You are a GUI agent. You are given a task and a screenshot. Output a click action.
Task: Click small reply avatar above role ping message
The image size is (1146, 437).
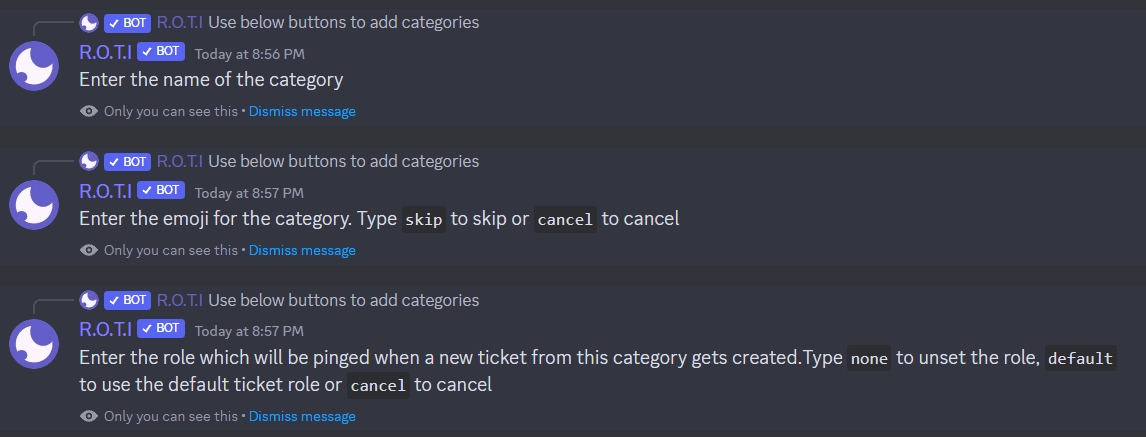click(x=89, y=300)
